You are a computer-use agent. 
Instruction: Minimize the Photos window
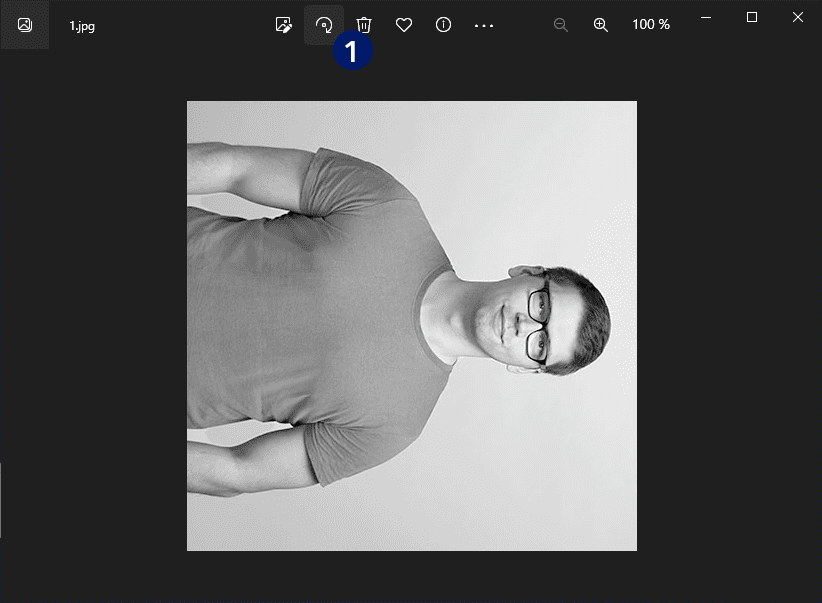[706, 17]
